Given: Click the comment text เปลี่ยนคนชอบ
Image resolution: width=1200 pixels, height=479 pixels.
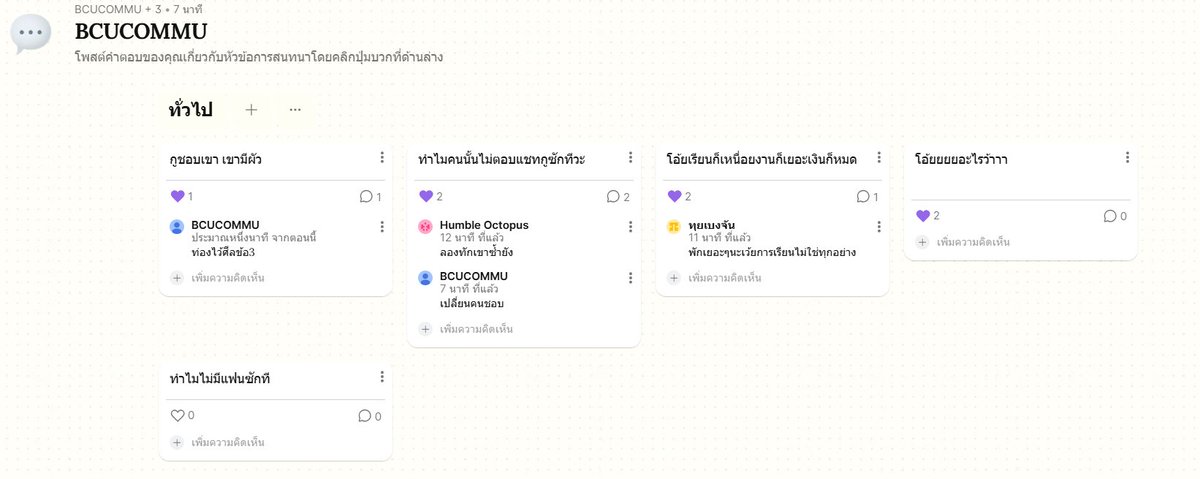Looking at the screenshot, I should [472, 303].
